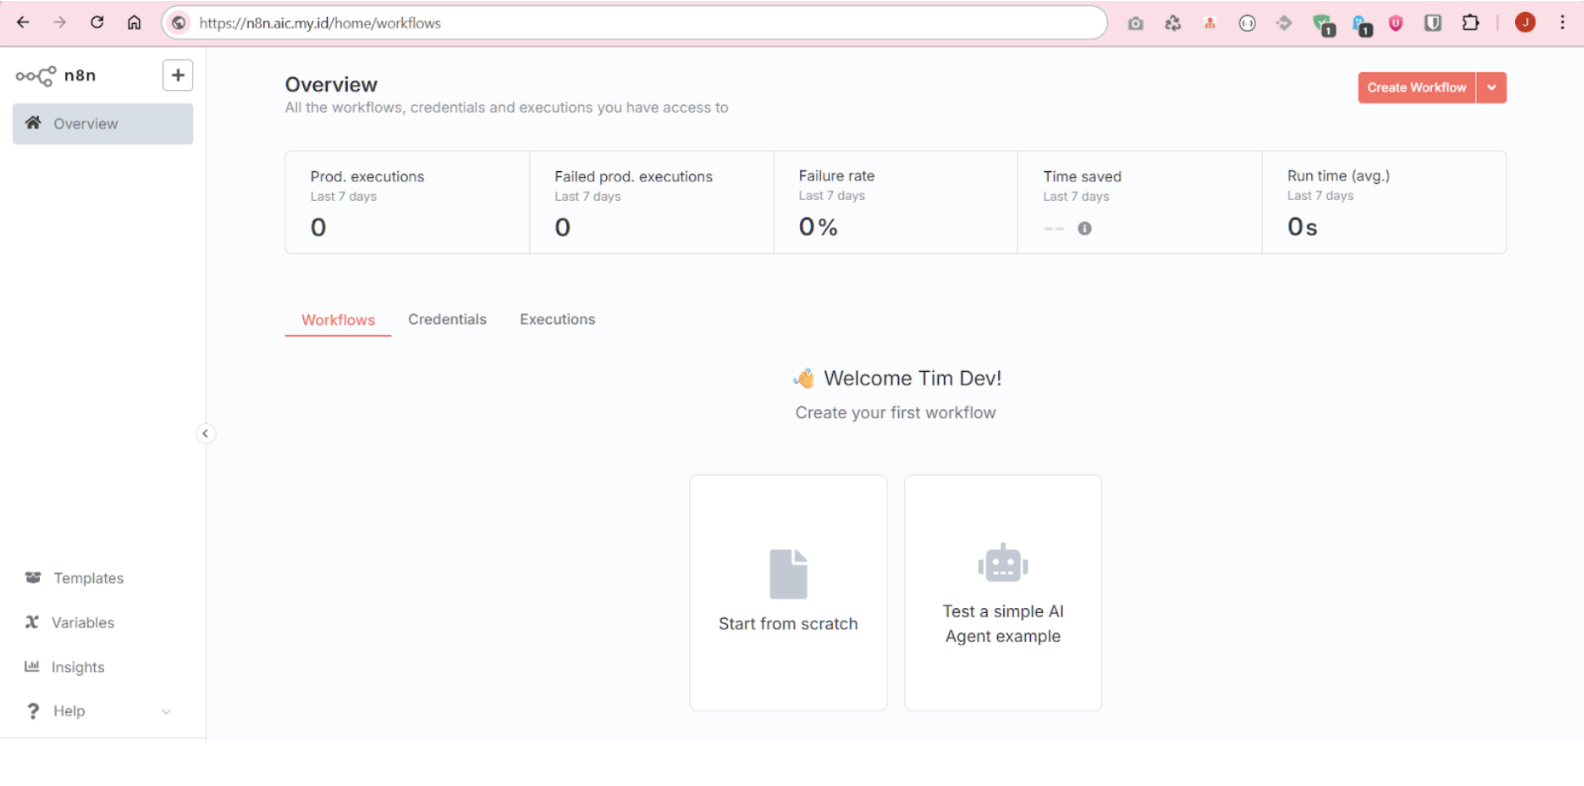This screenshot has height=786, width=1584.
Task: Click the gray diamond arrow extension icon
Action: point(1284,23)
